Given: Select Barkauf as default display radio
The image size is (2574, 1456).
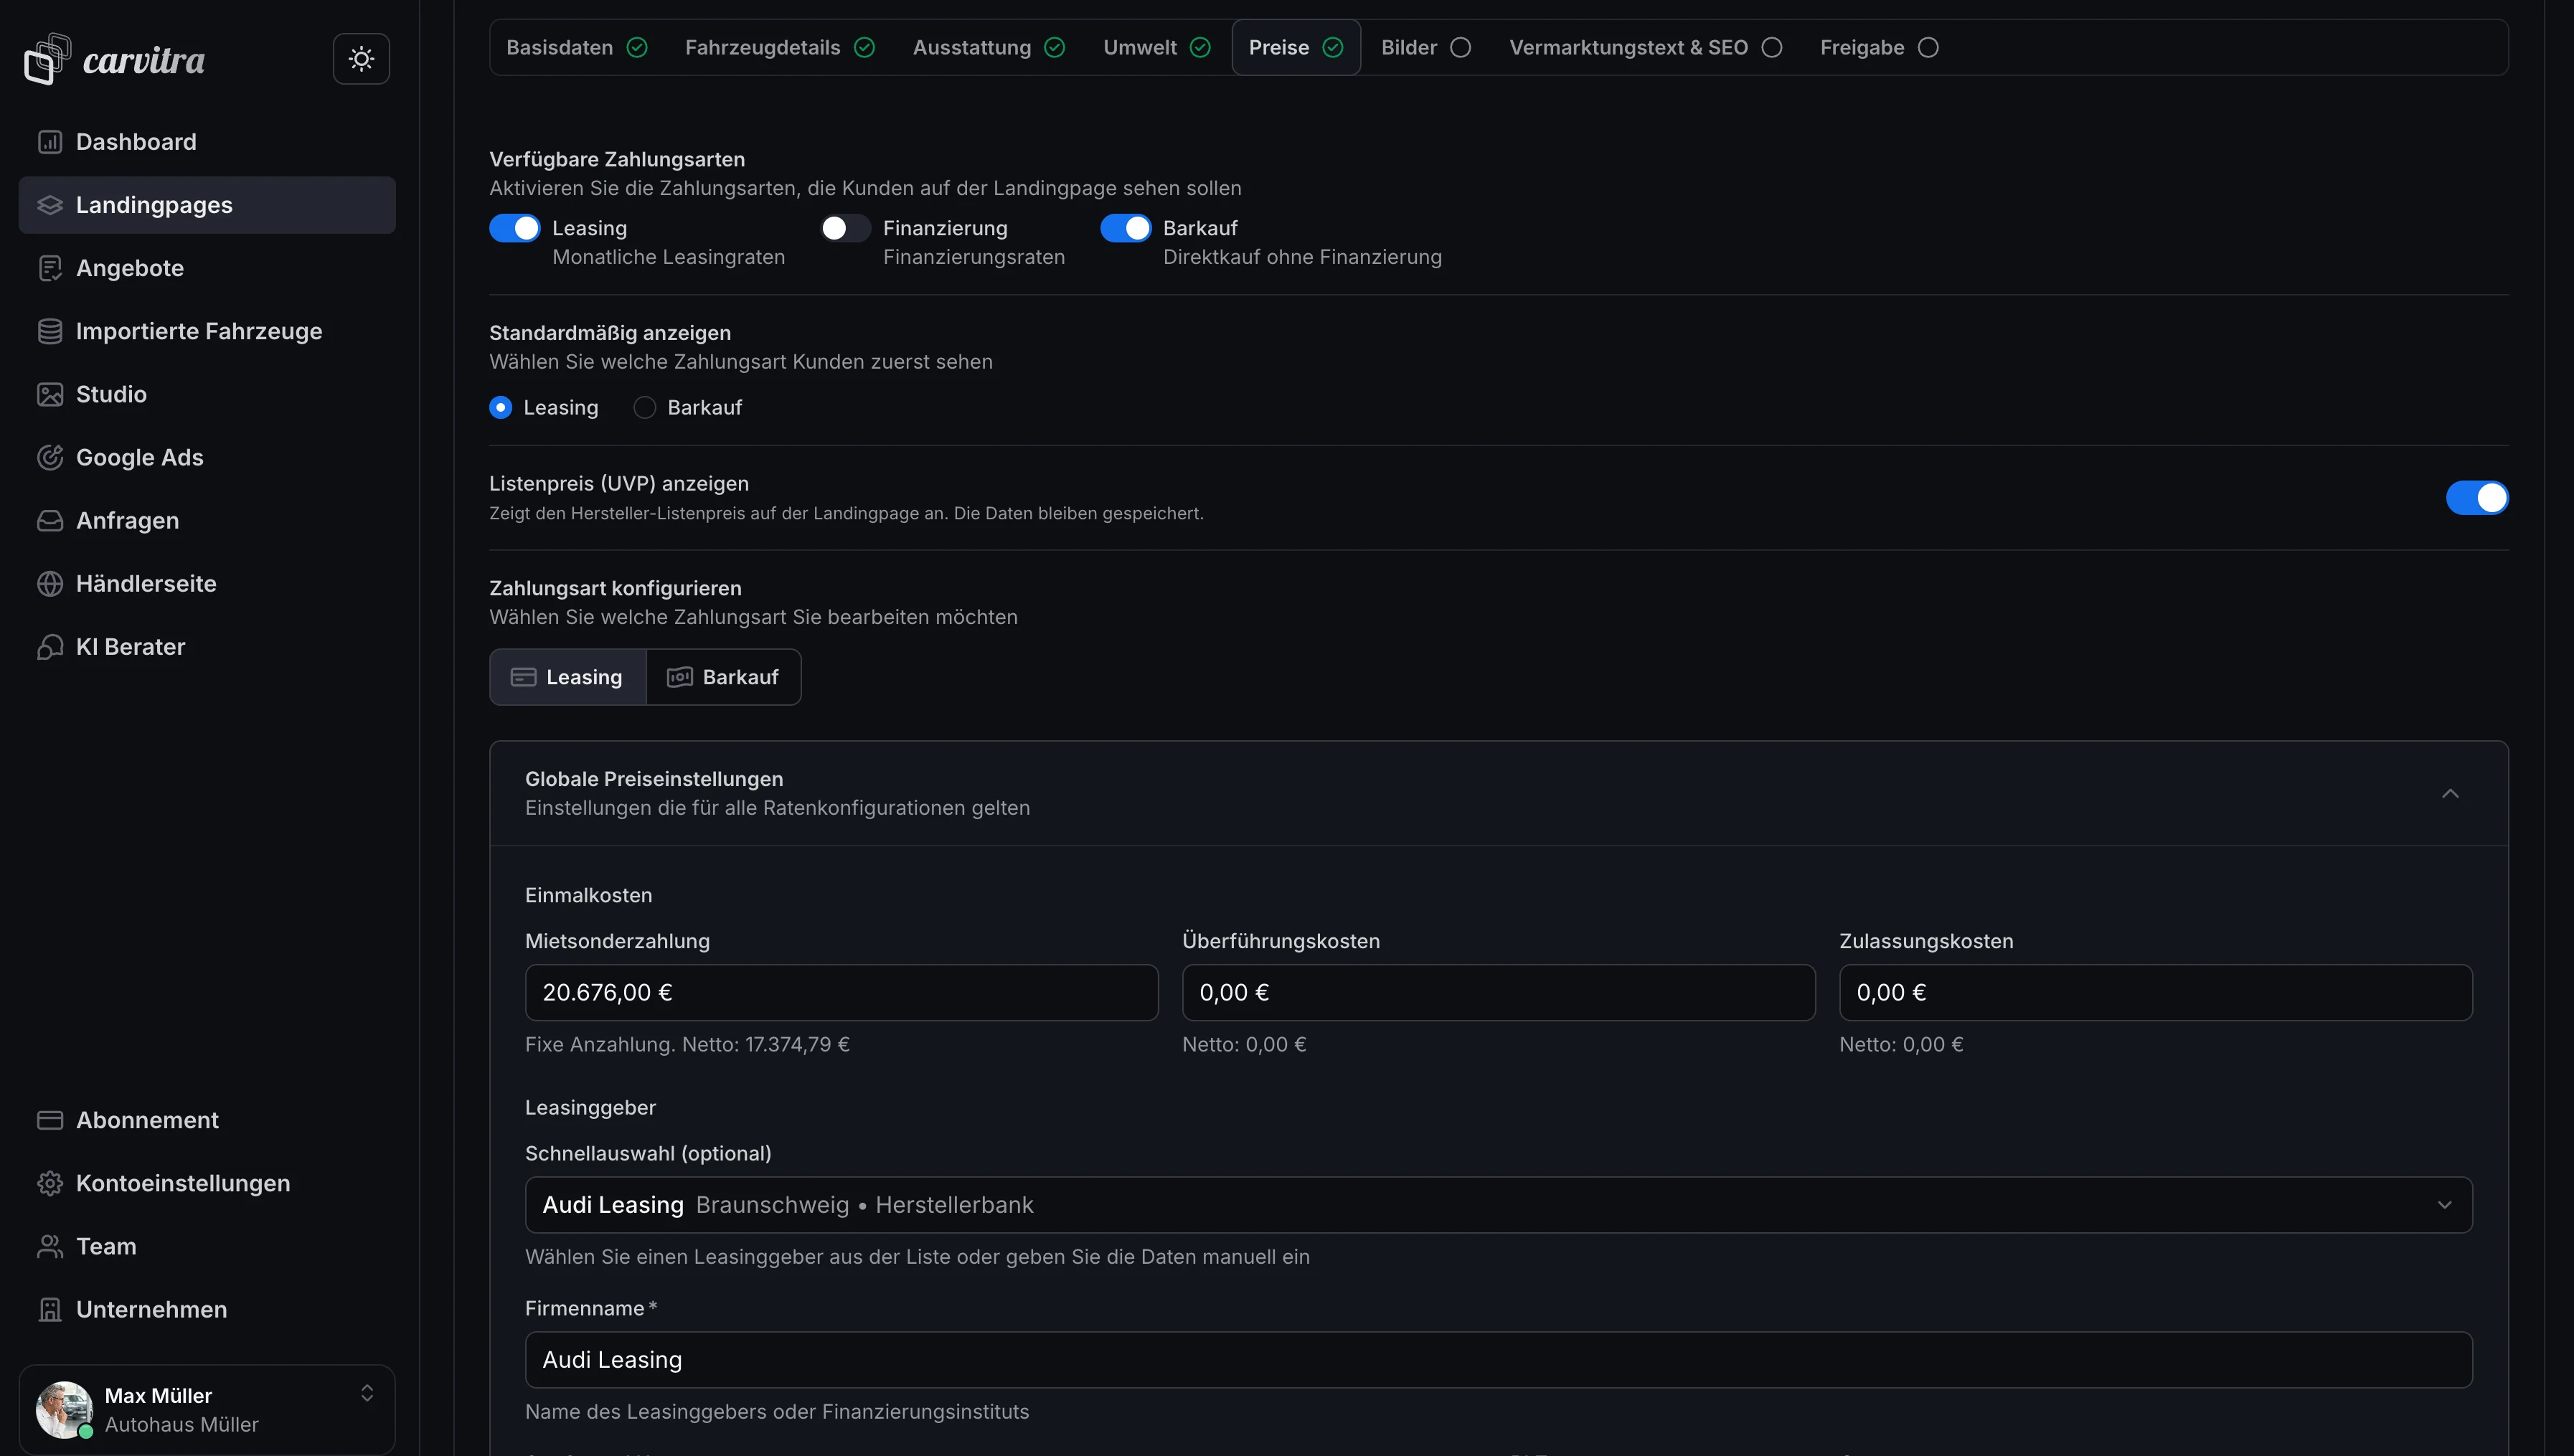Looking at the screenshot, I should 645,407.
